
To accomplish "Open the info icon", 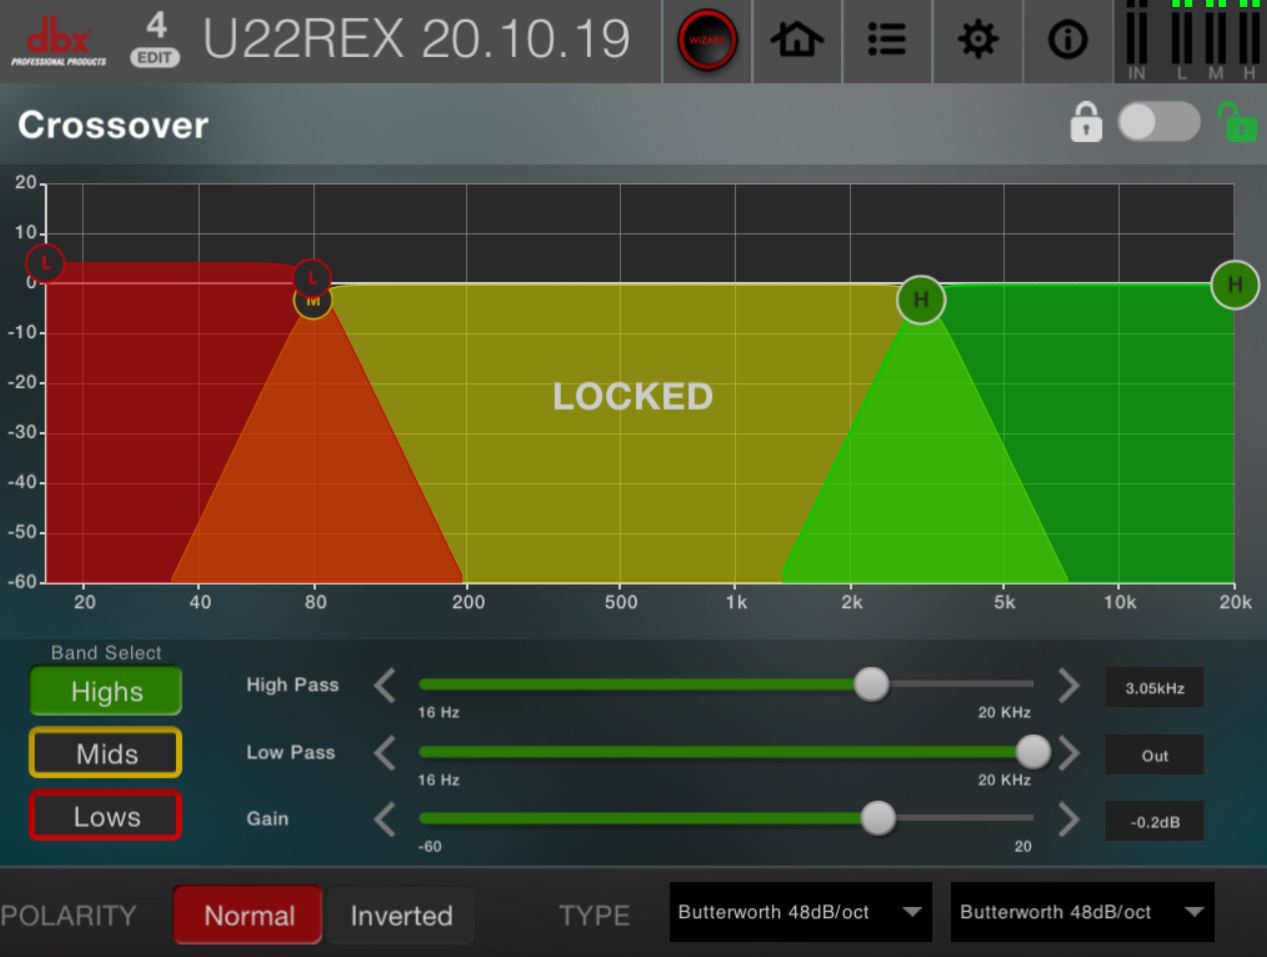I will (x=1067, y=41).
